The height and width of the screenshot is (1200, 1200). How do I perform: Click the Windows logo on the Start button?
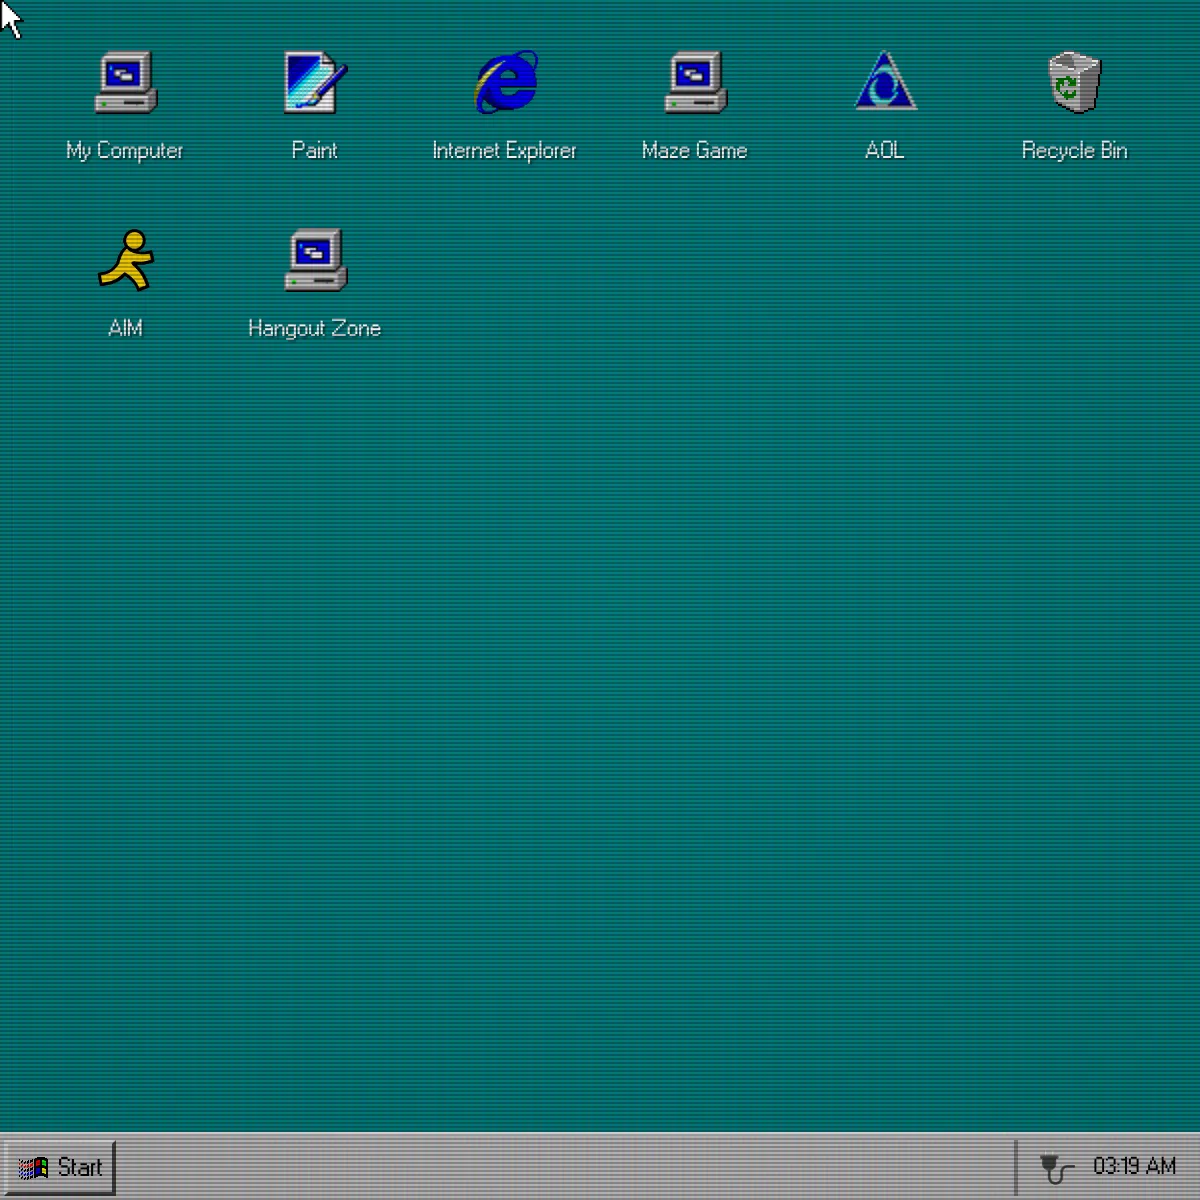(36, 1167)
